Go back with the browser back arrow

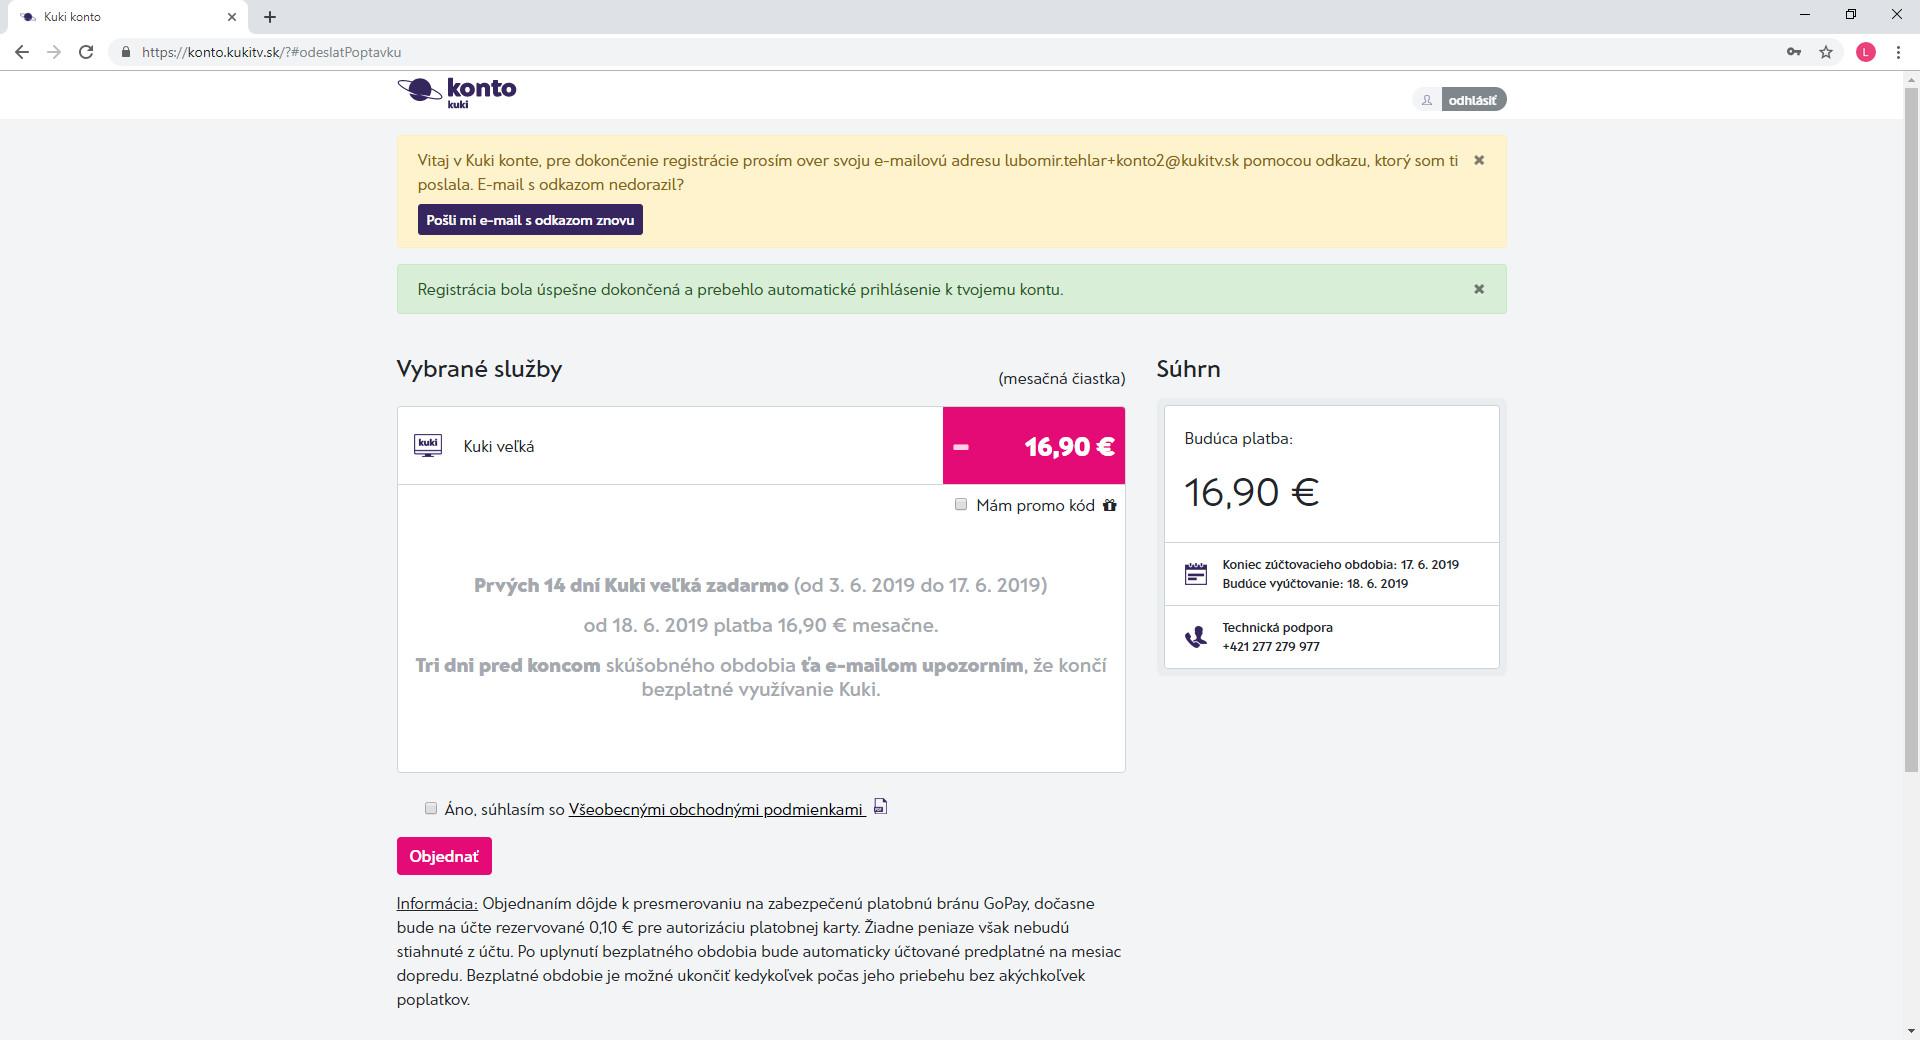click(22, 52)
